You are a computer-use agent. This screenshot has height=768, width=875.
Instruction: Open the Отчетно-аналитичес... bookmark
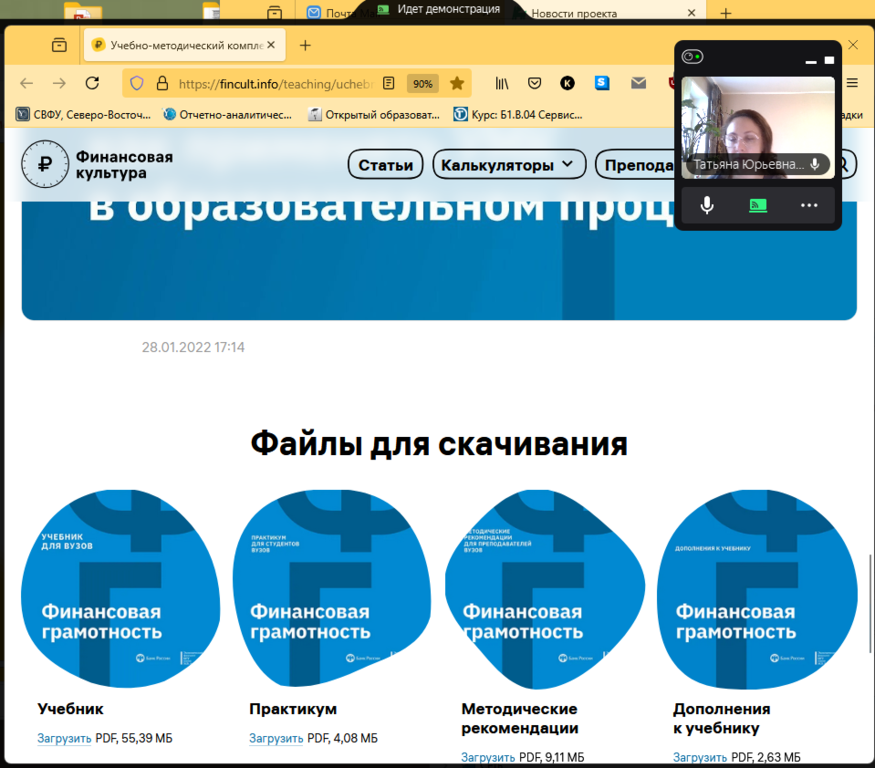pyautogui.click(x=228, y=114)
